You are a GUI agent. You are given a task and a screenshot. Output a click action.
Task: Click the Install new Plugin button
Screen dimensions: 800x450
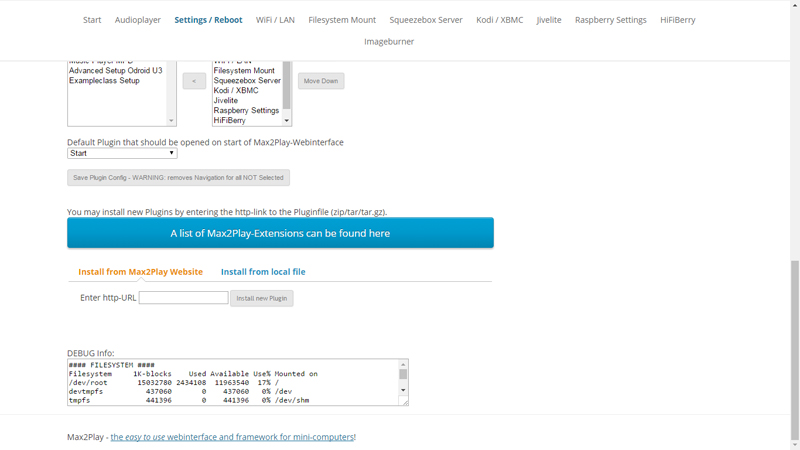point(262,298)
